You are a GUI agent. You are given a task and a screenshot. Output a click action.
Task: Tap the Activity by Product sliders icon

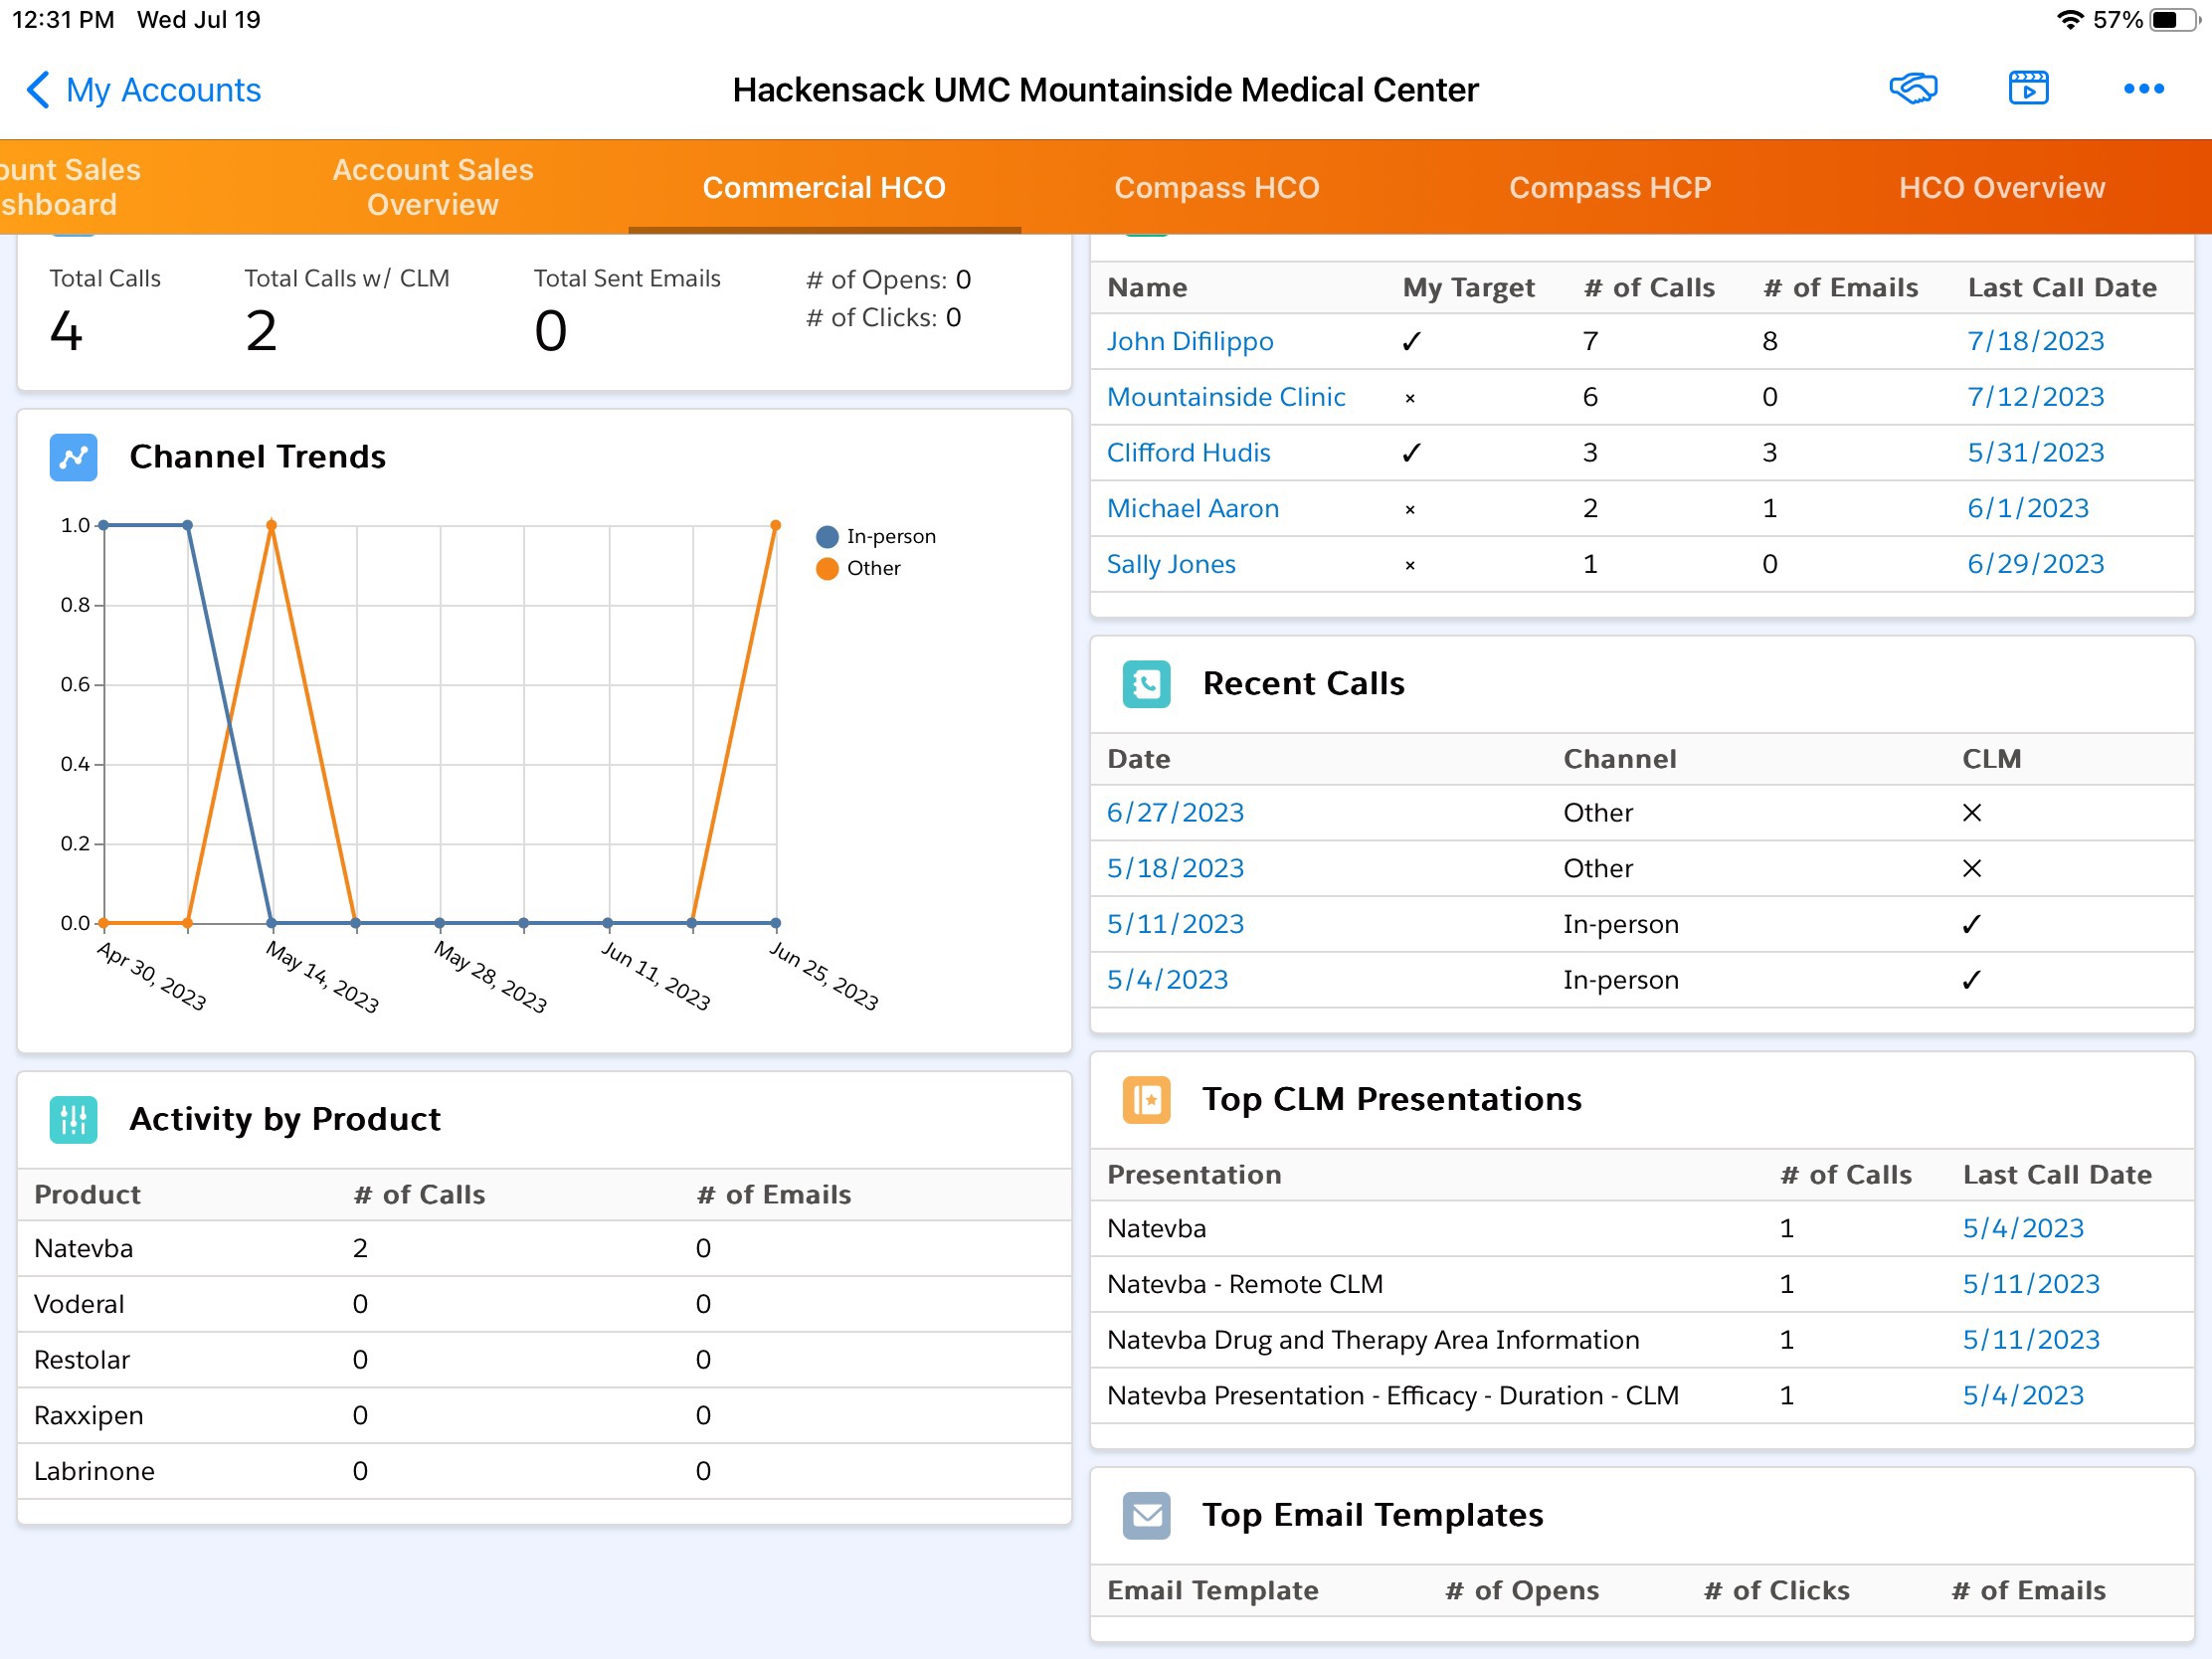73,1119
